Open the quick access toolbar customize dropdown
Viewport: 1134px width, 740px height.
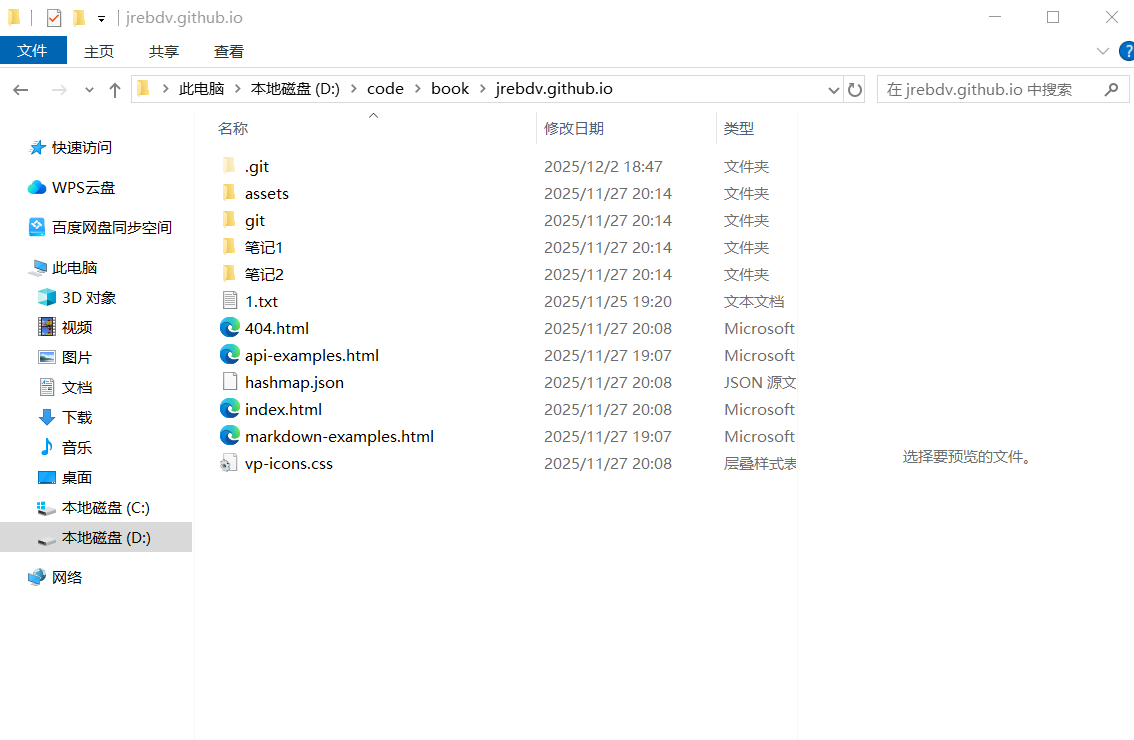[101, 19]
